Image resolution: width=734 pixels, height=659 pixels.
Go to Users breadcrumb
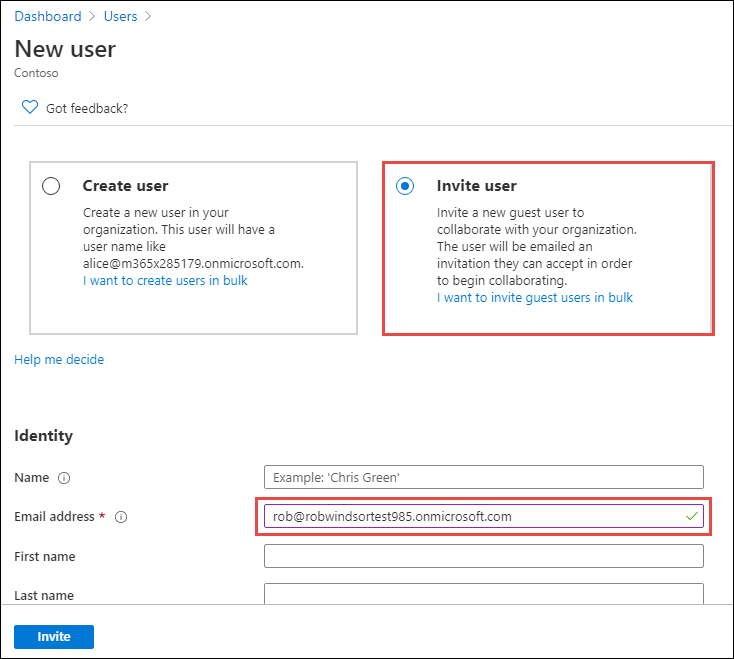120,16
